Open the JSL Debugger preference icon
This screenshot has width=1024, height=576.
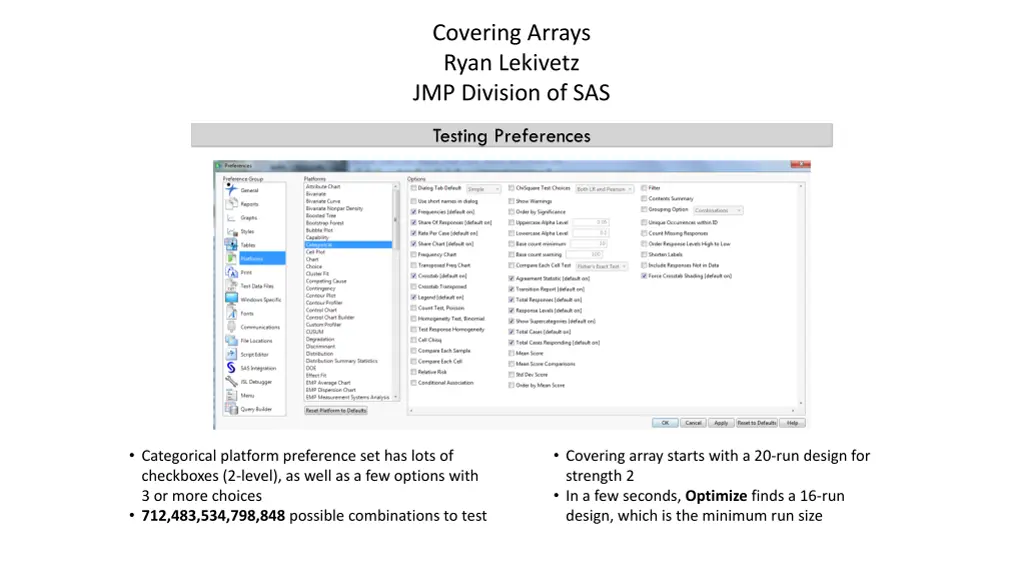[x=231, y=381]
